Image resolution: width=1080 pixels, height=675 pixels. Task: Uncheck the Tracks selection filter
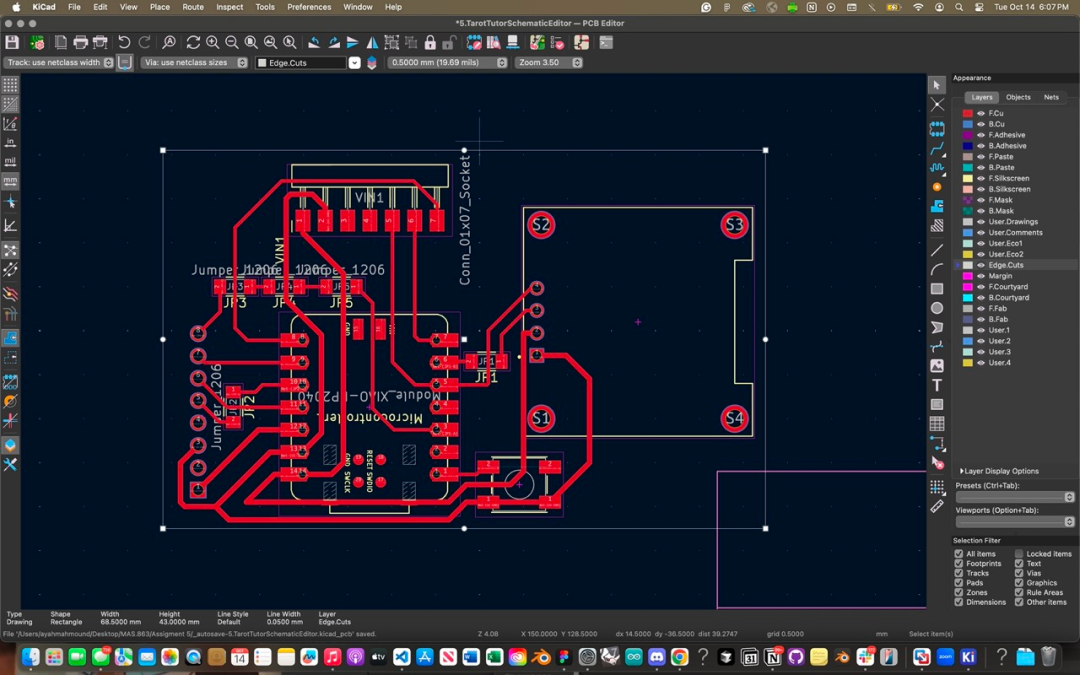[959, 573]
